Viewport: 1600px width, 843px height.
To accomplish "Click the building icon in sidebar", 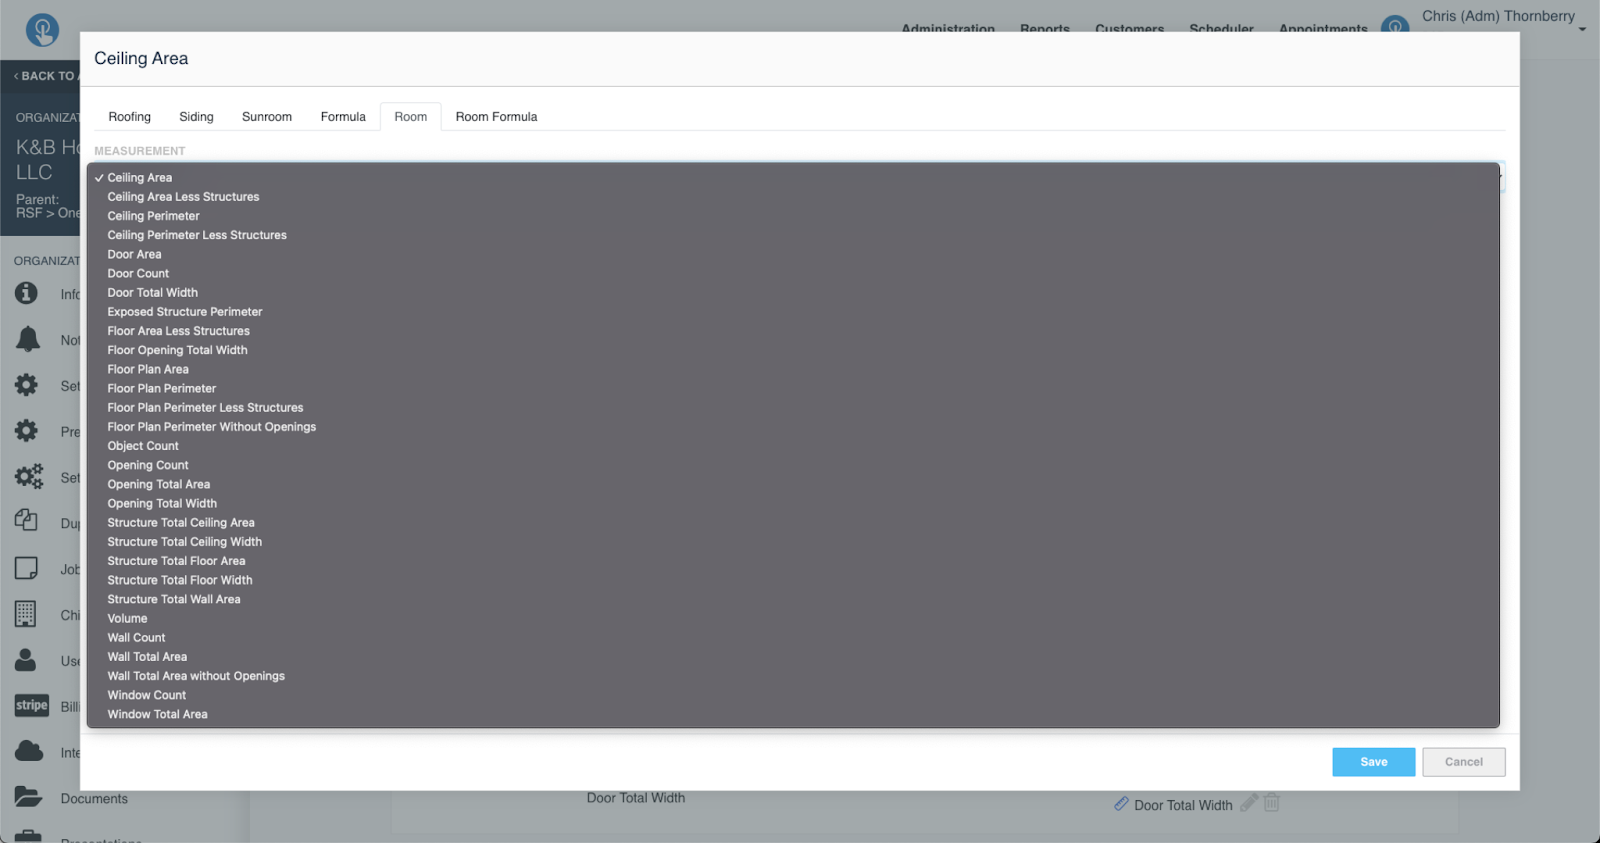I will click(26, 613).
